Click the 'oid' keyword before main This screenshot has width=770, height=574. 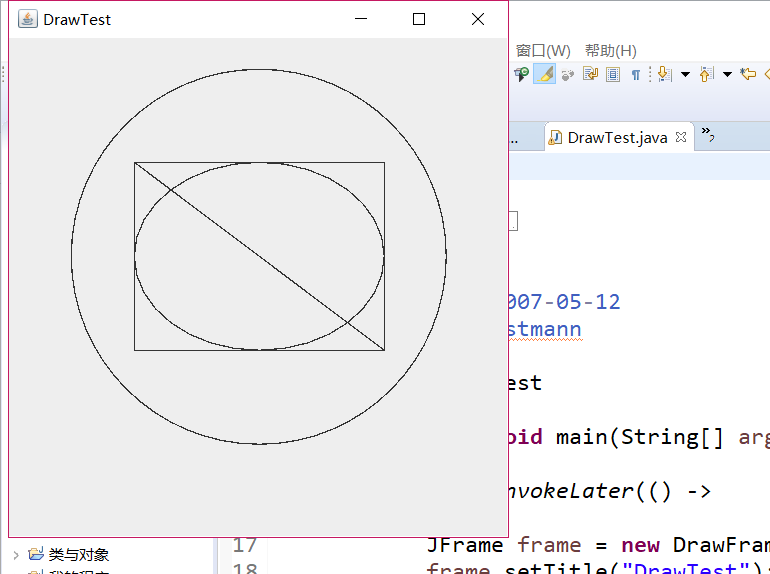(525, 437)
